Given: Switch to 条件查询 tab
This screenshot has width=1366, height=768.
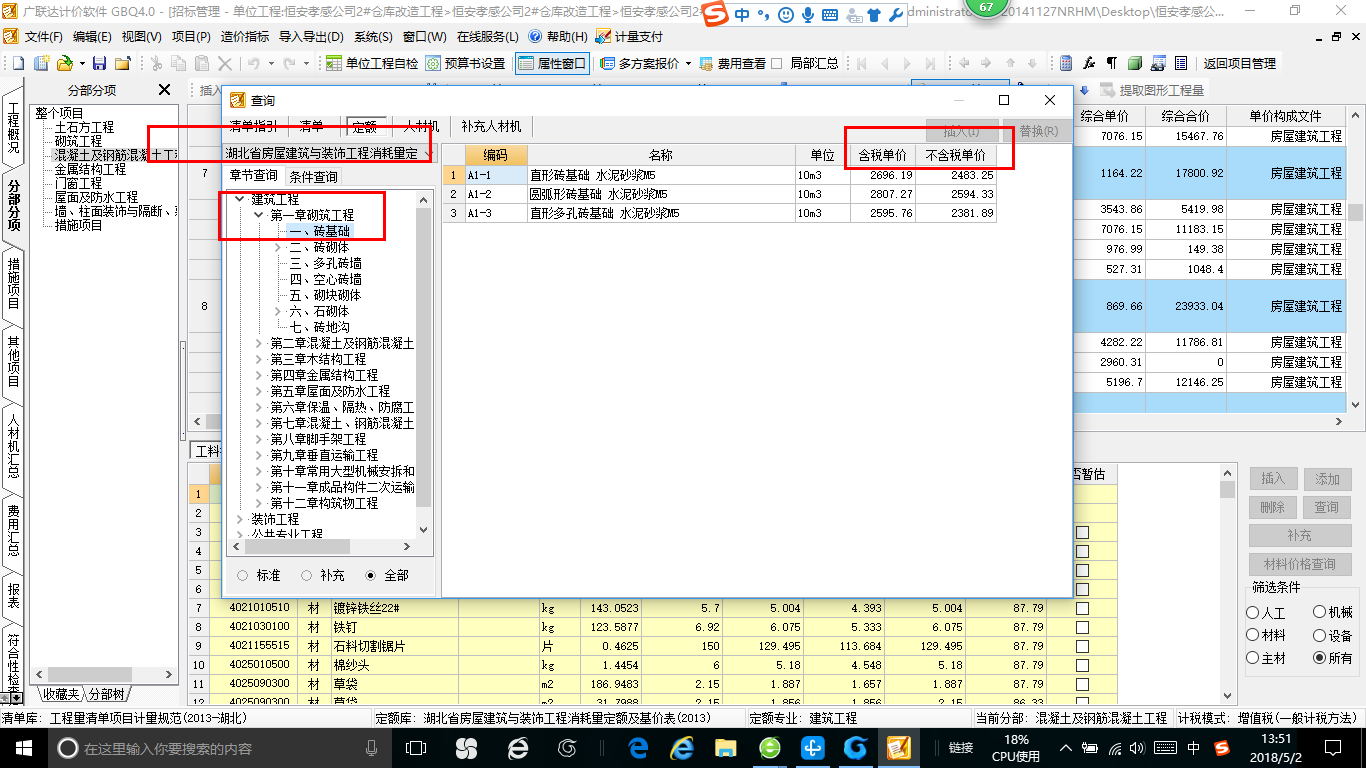Looking at the screenshot, I should 313,176.
